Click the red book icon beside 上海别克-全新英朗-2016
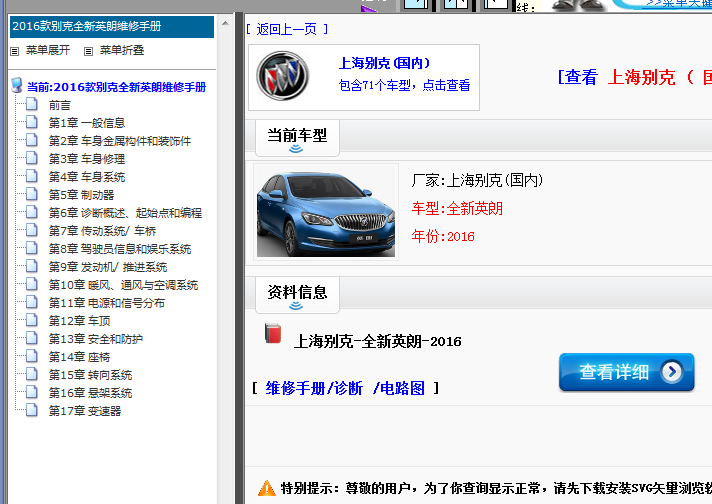 273,333
